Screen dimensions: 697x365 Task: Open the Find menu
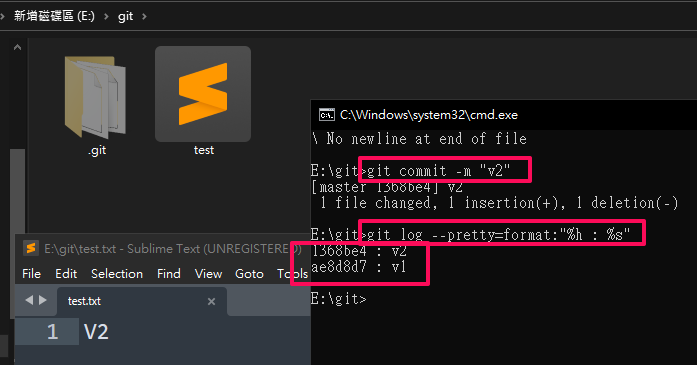tap(168, 273)
